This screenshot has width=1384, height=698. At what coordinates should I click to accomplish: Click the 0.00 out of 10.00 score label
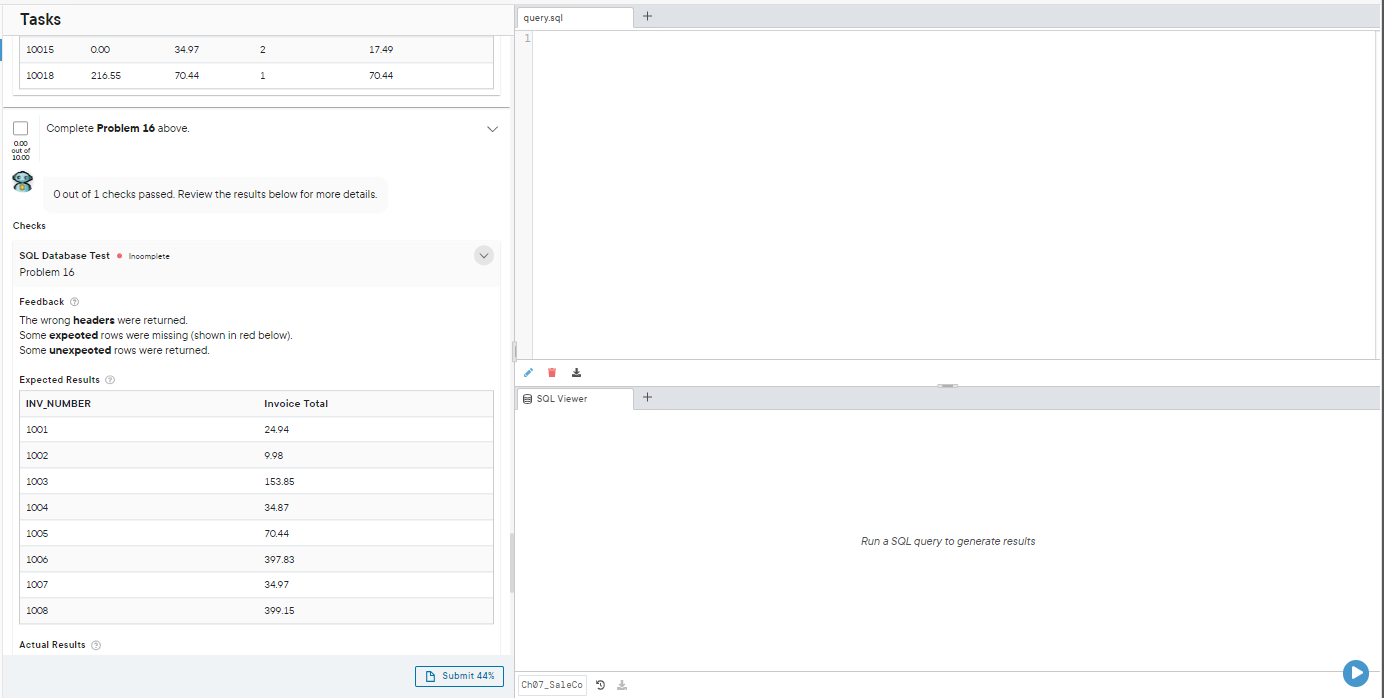[x=21, y=150]
